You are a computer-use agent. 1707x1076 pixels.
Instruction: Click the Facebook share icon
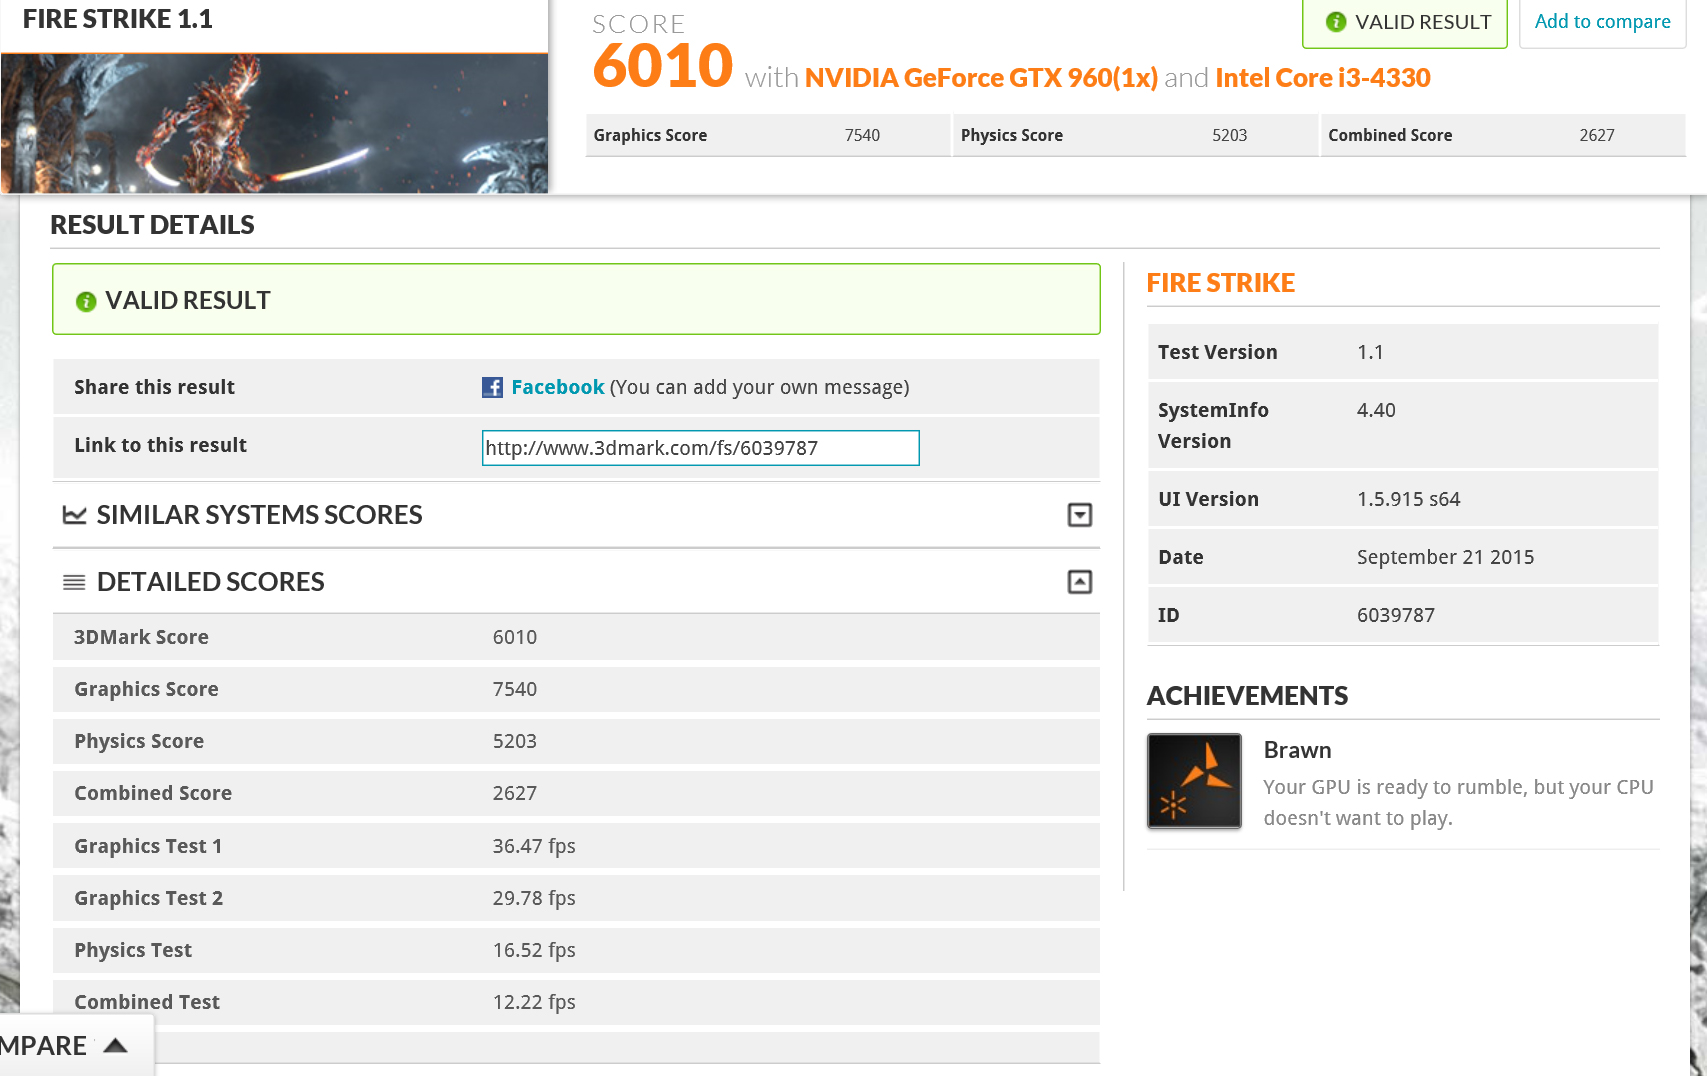click(492, 387)
